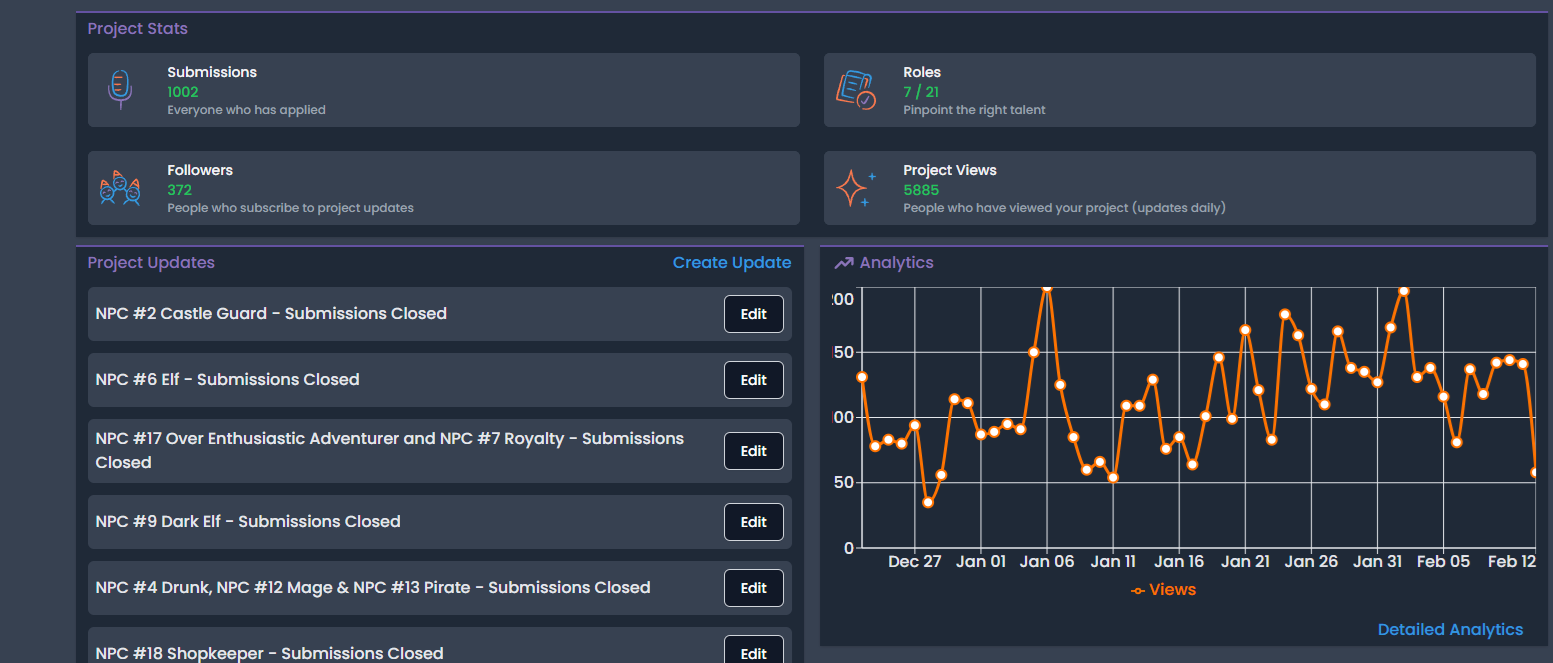This screenshot has height=663, width=1553.
Task: Click the Analytics trending arrow icon
Action: tap(844, 263)
